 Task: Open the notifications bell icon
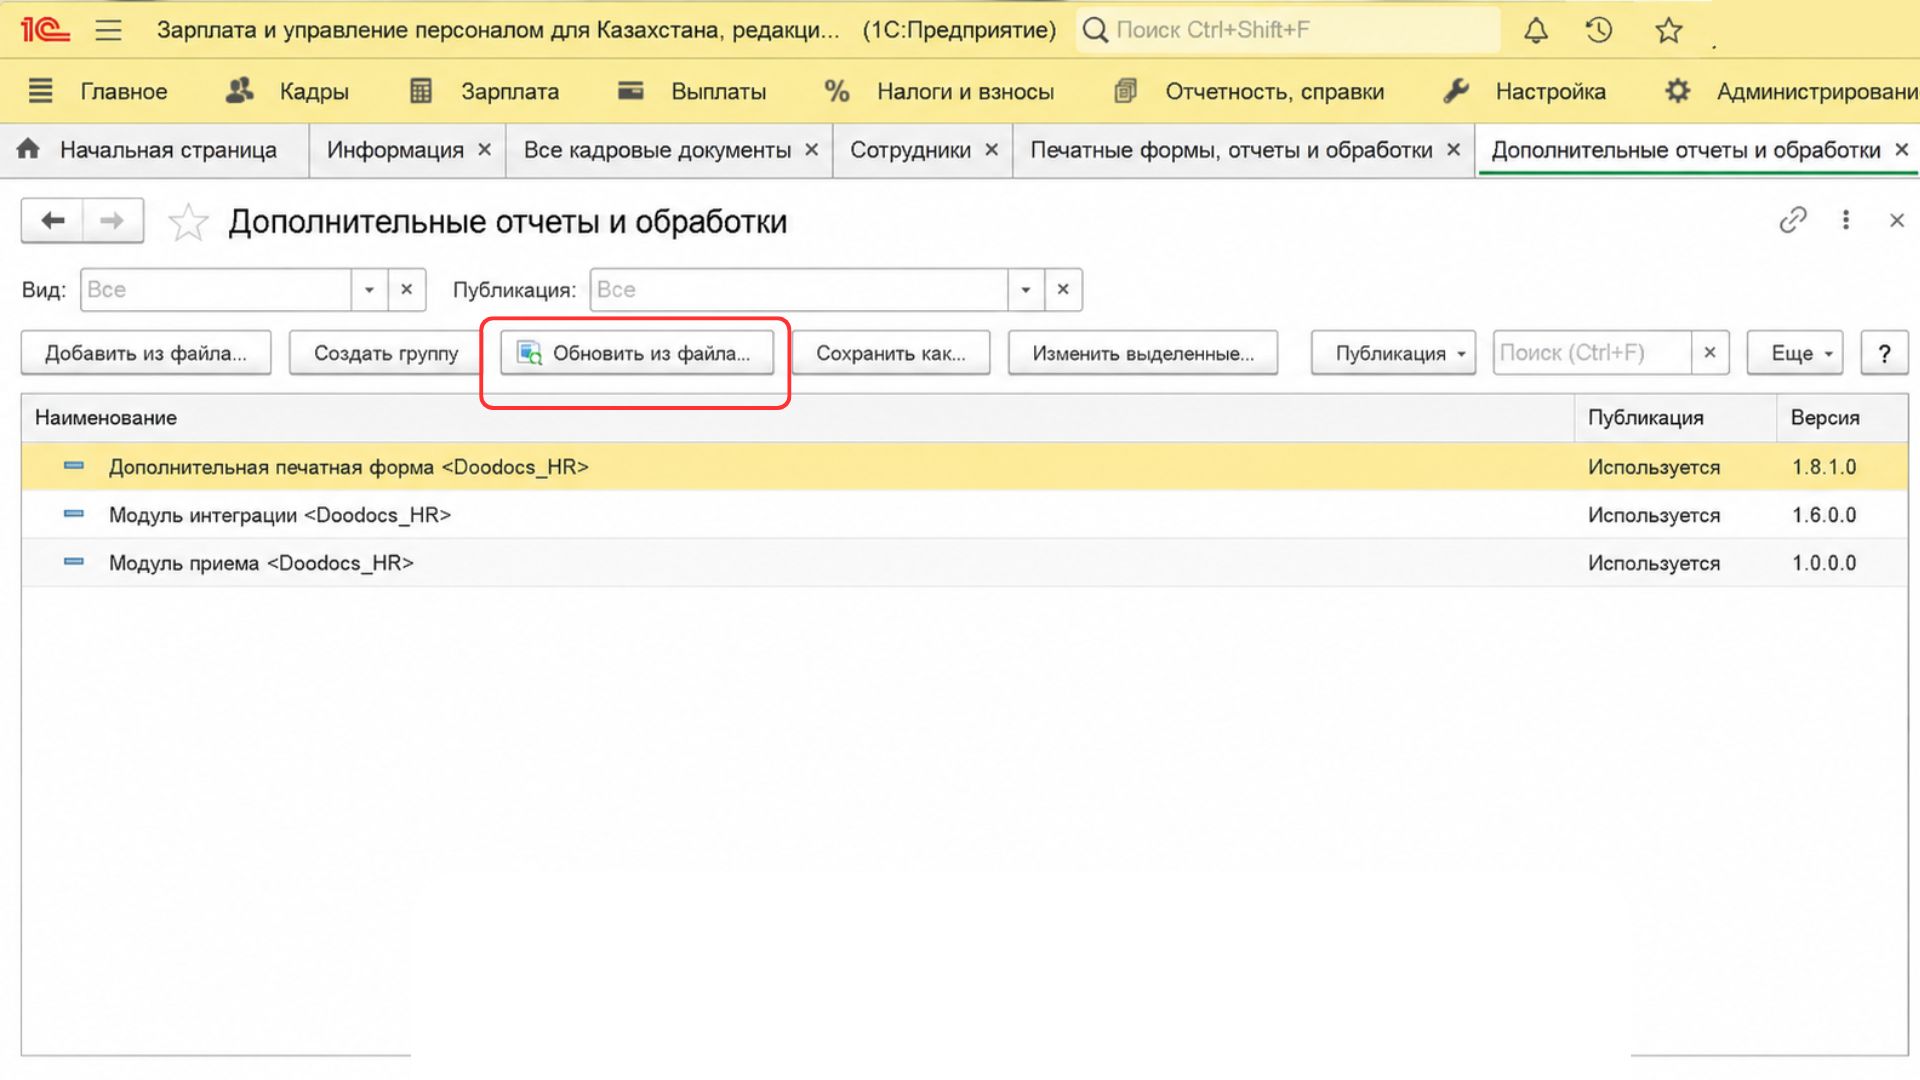point(1535,30)
